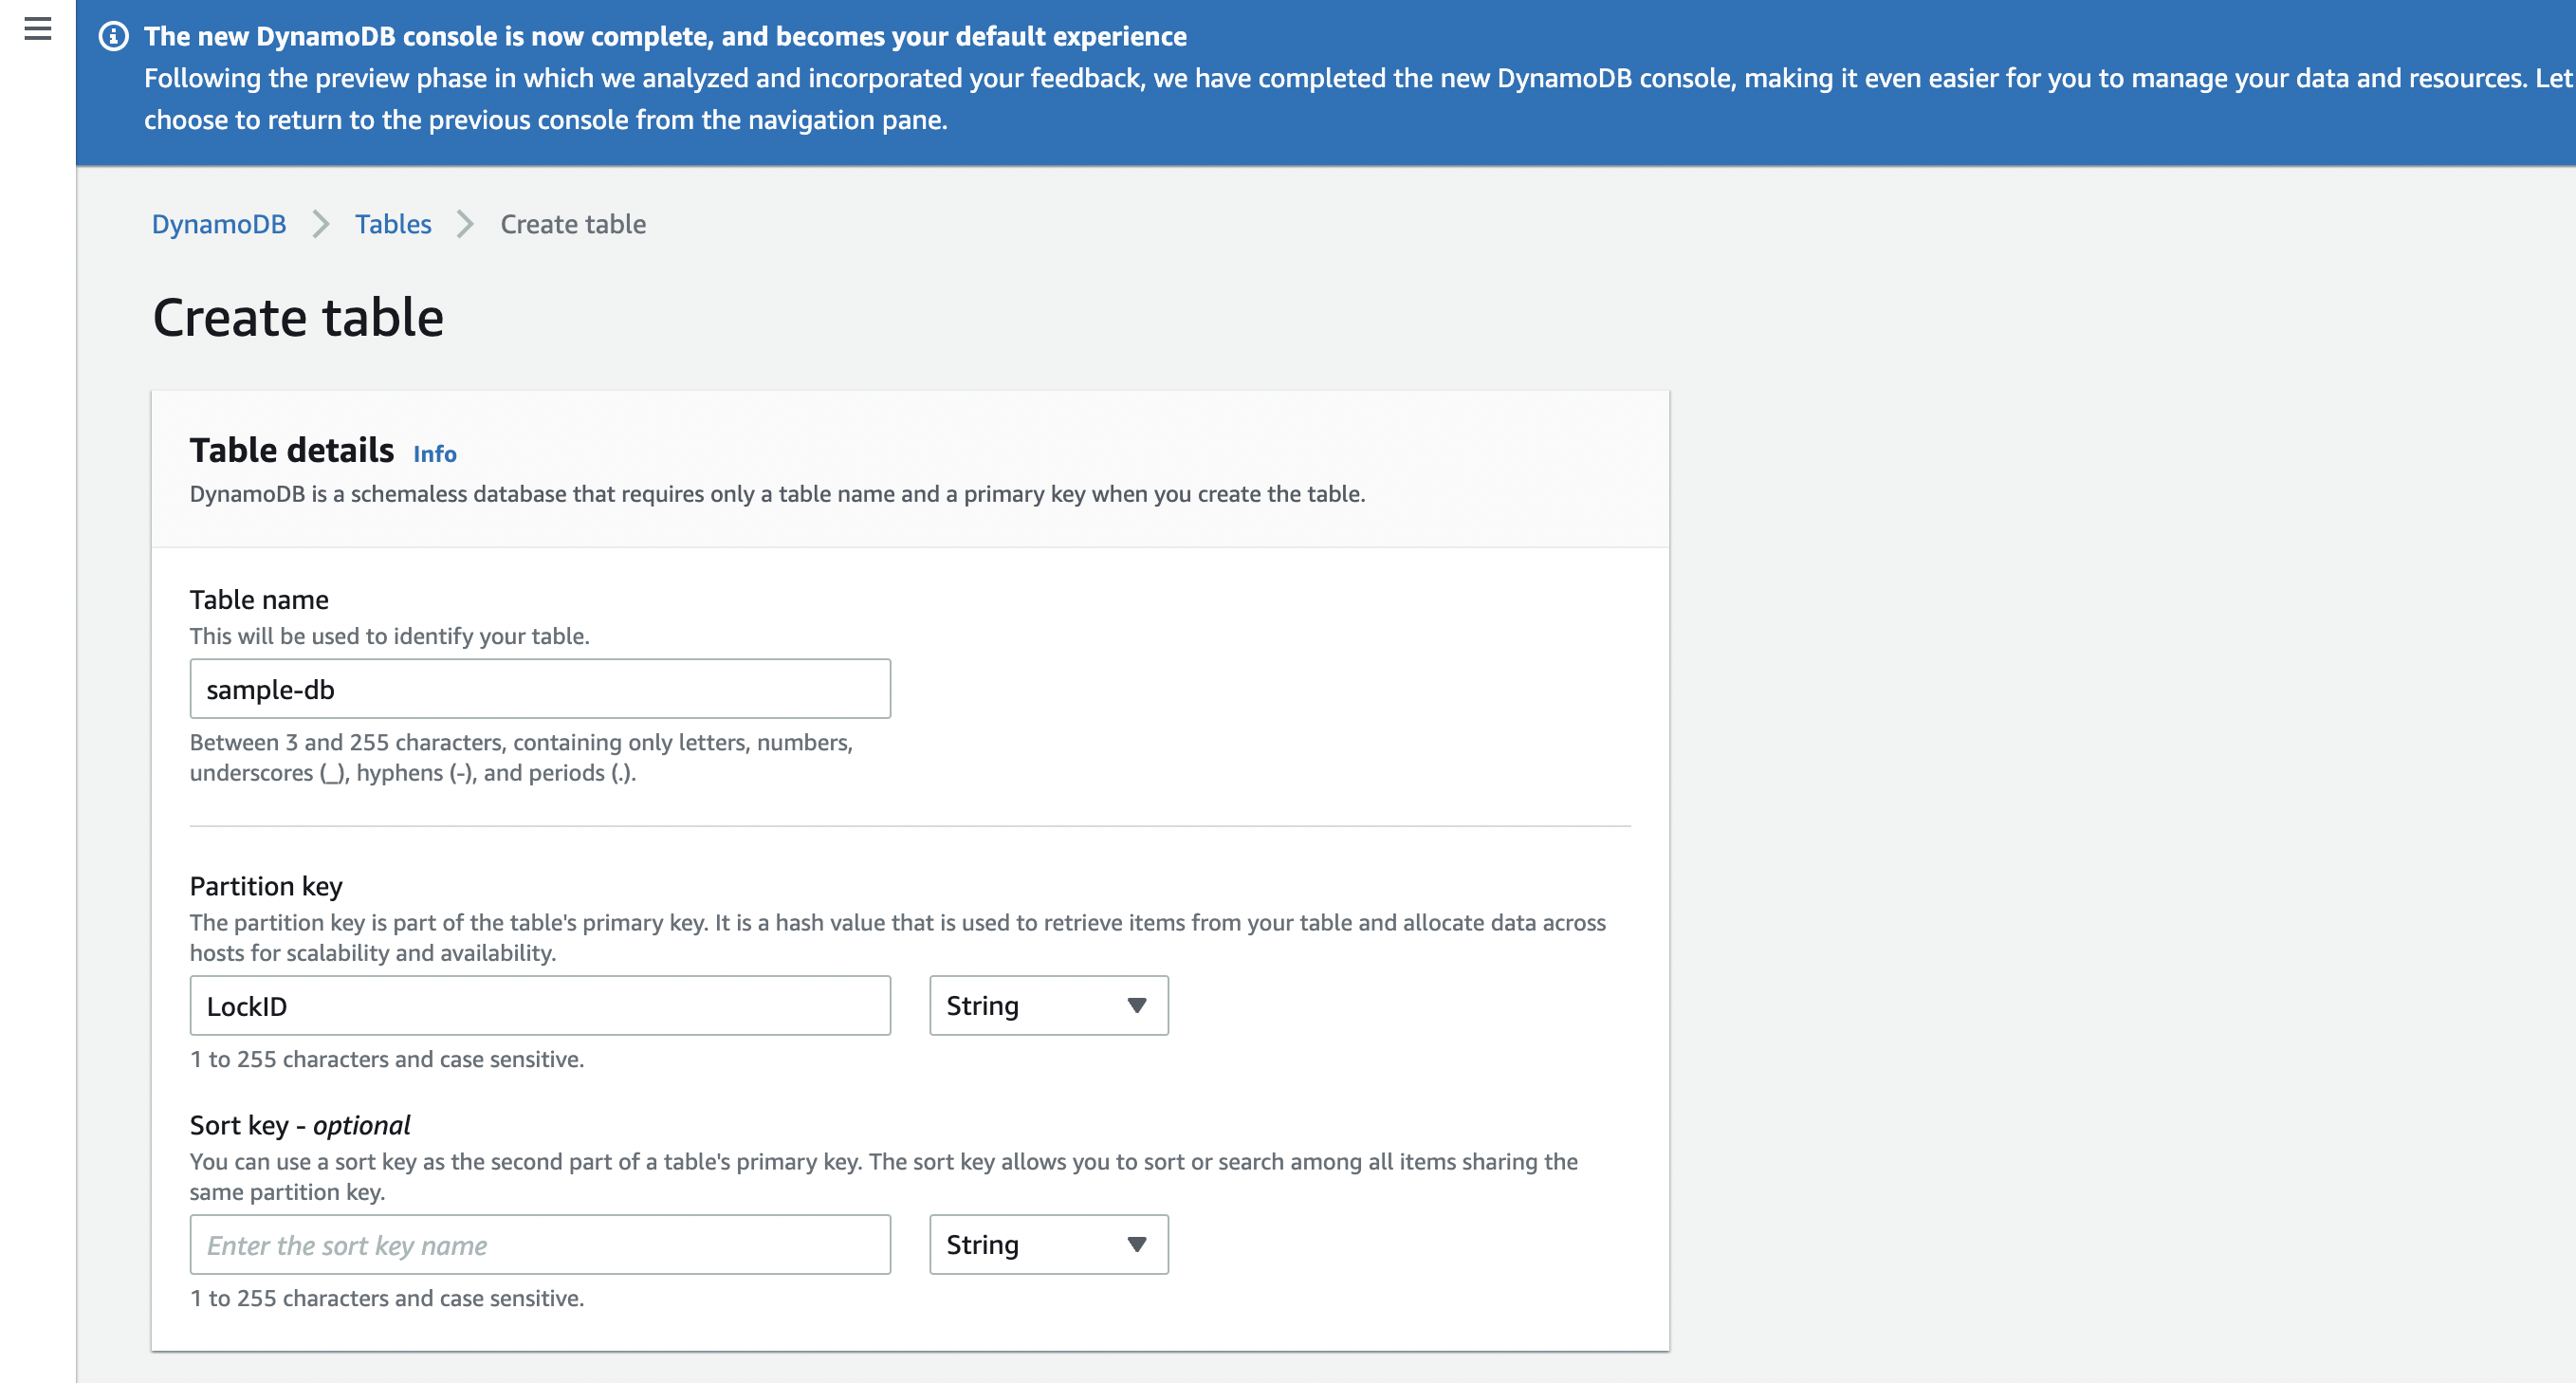Open the Tables breadcrumb link
Screen dimensions: 2576x1383
tap(393, 224)
